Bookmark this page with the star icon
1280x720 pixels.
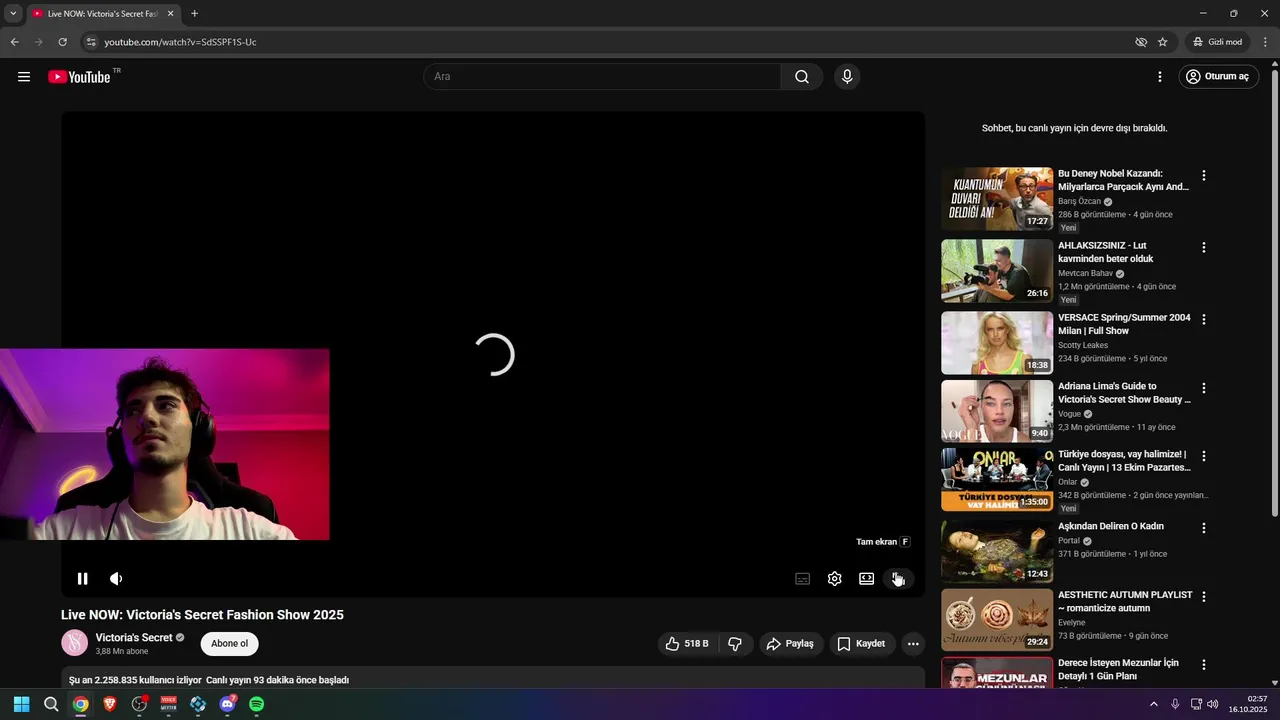(x=1162, y=42)
